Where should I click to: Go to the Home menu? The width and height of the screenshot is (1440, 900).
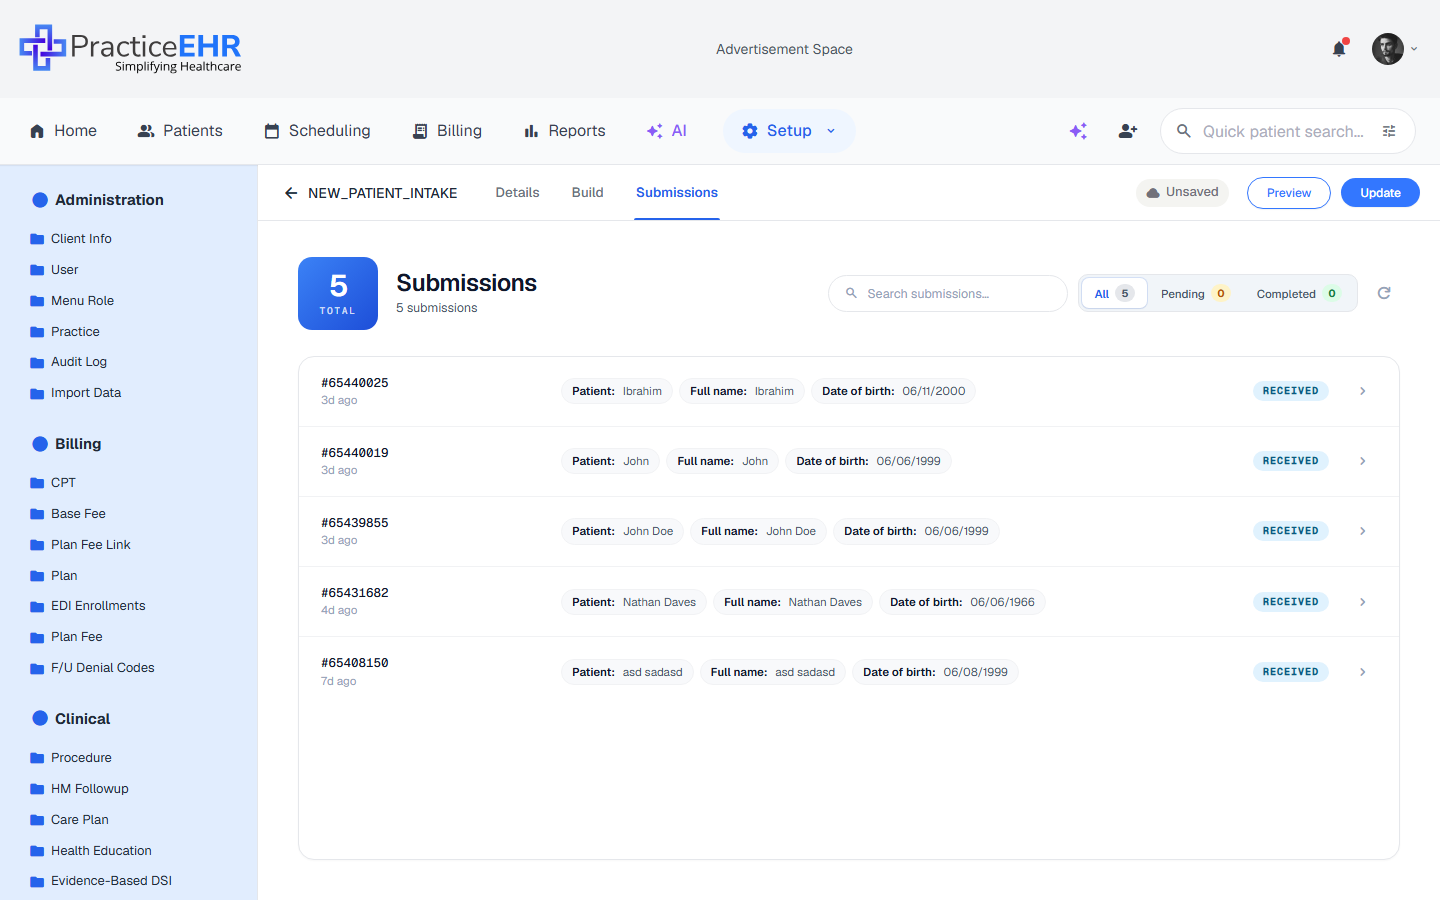click(x=63, y=131)
